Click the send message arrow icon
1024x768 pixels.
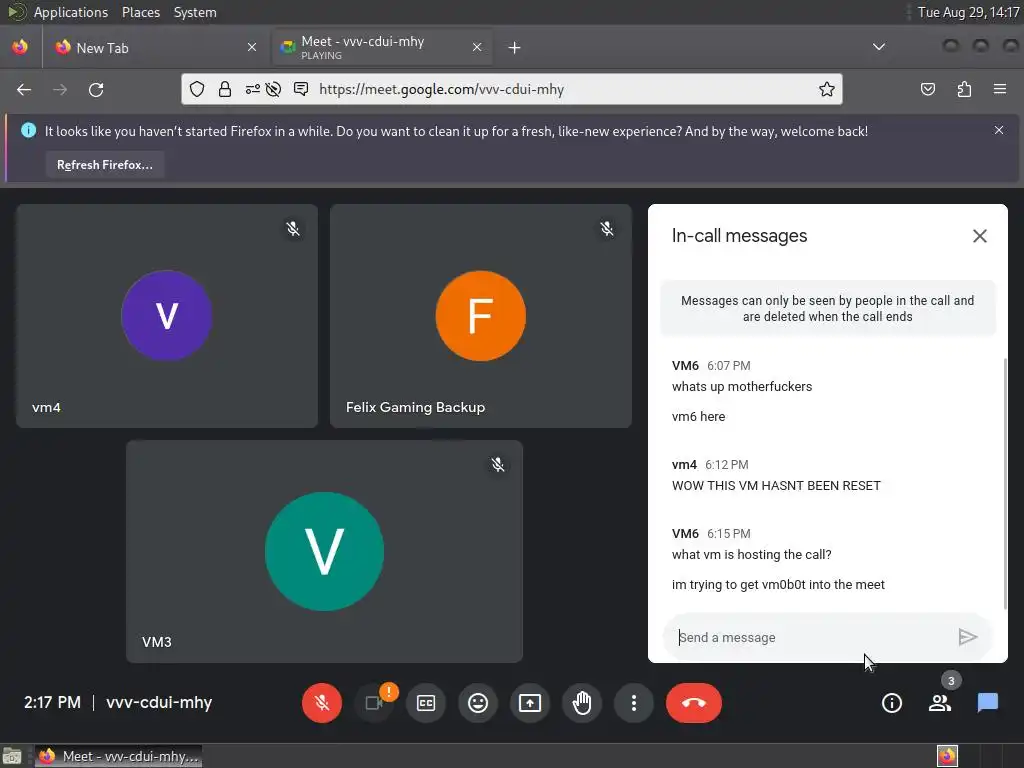(x=967, y=637)
